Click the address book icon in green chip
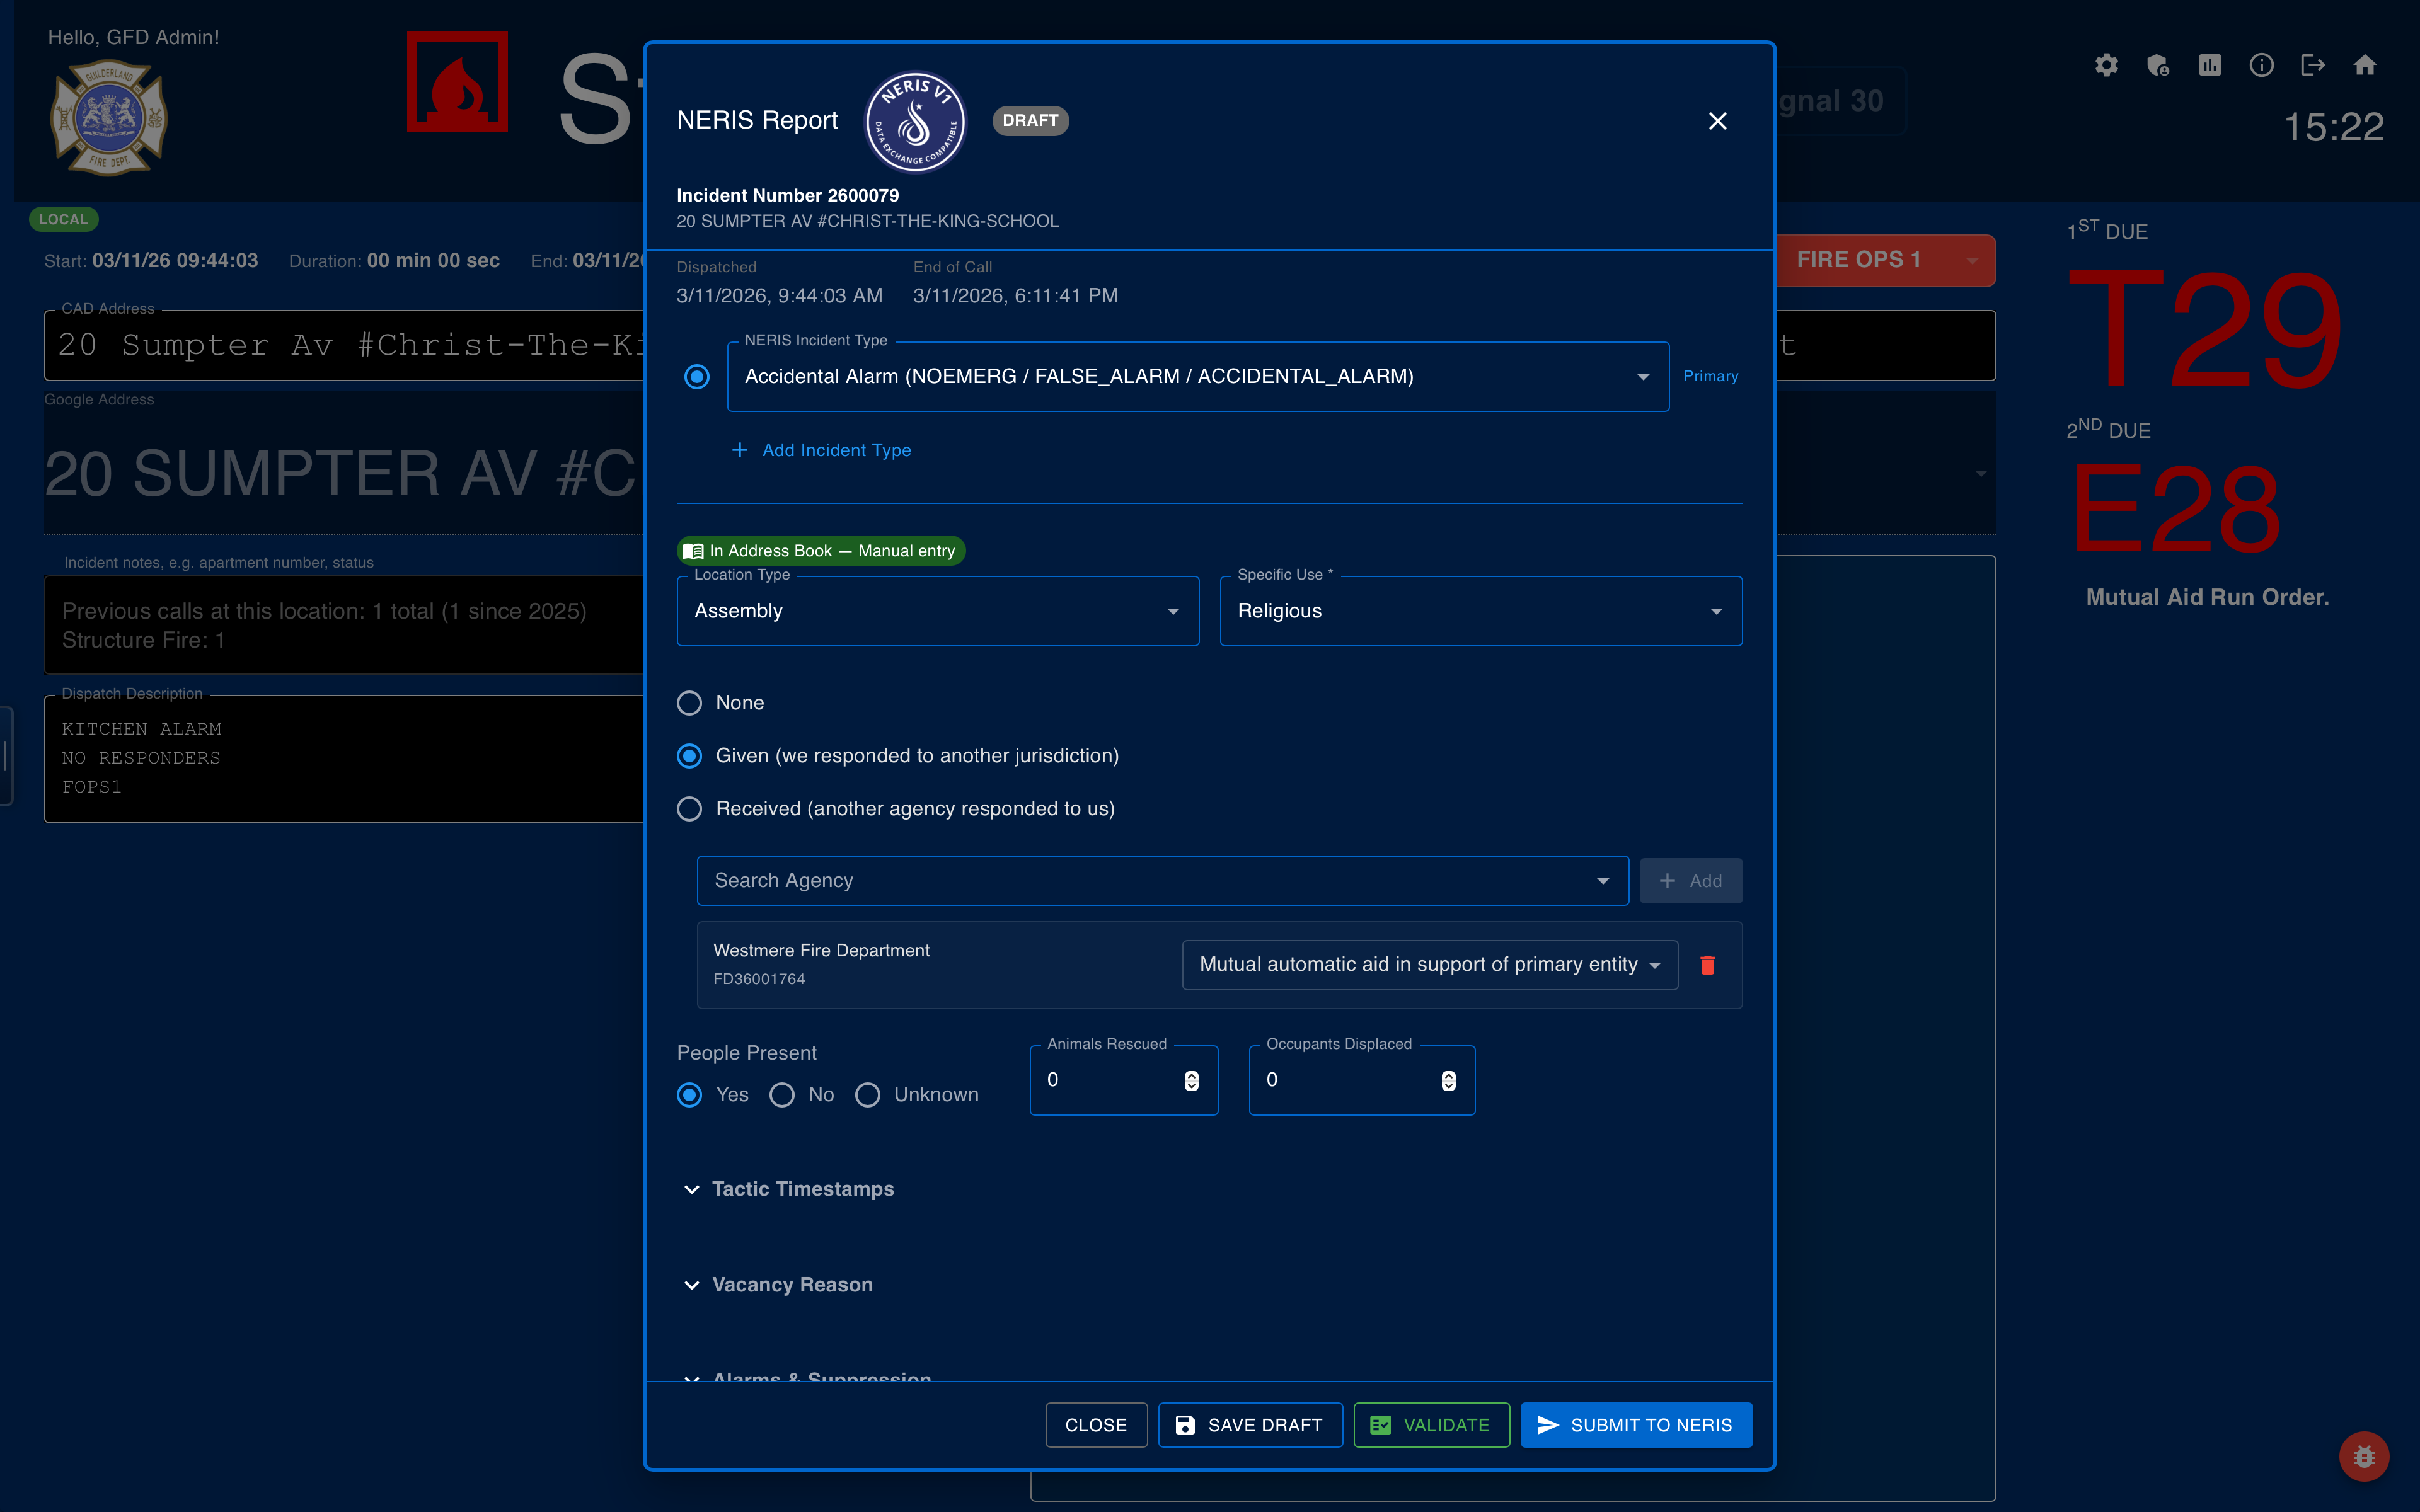The image size is (2420, 1512). (693, 551)
